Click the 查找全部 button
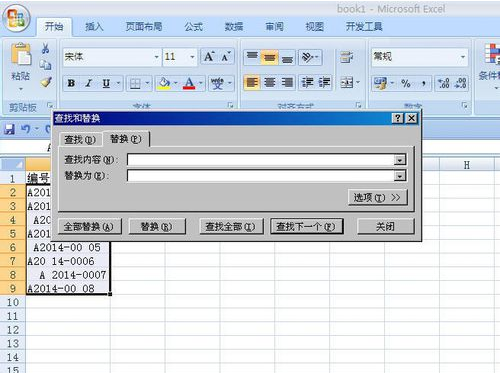The height and width of the screenshot is (373, 502). (x=231, y=227)
